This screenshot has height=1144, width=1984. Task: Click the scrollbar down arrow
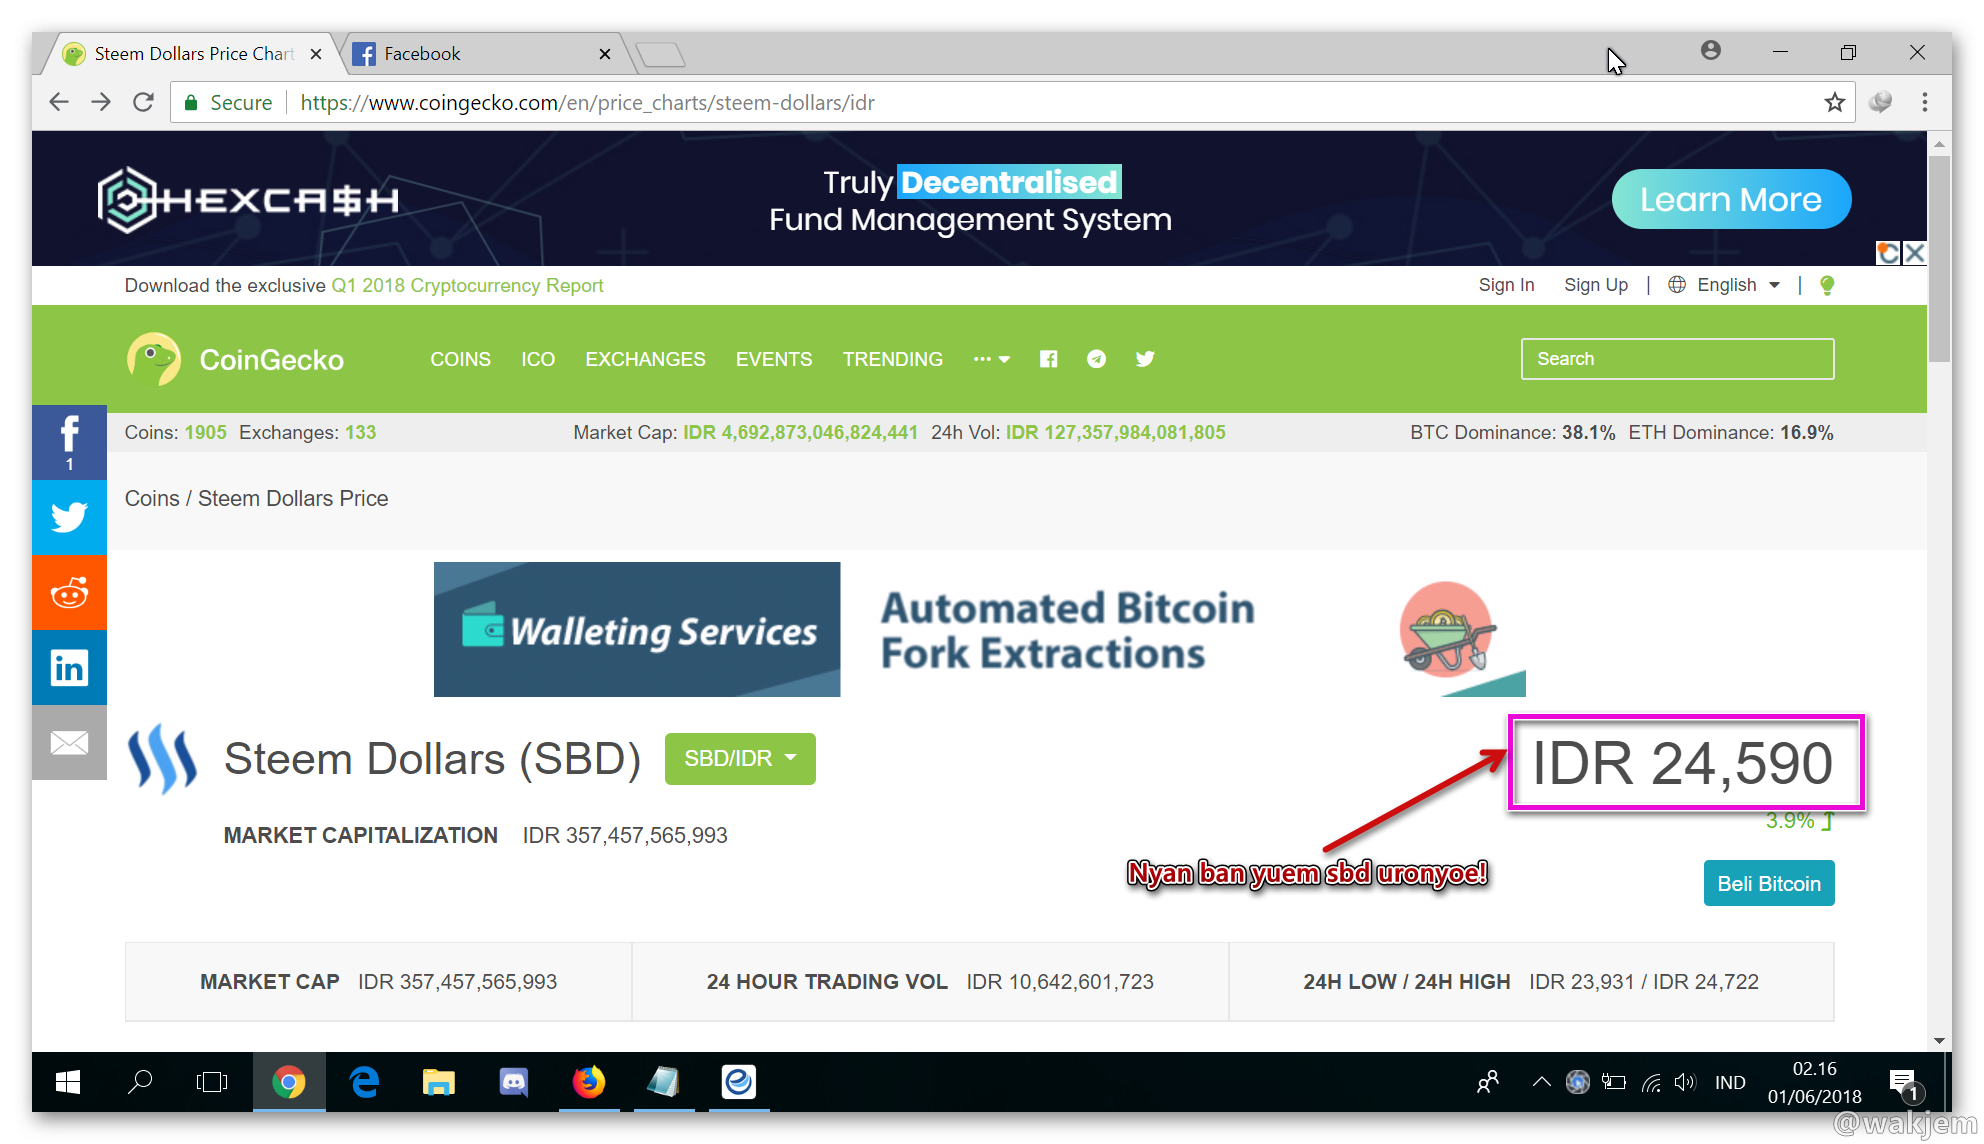[x=1939, y=1040]
